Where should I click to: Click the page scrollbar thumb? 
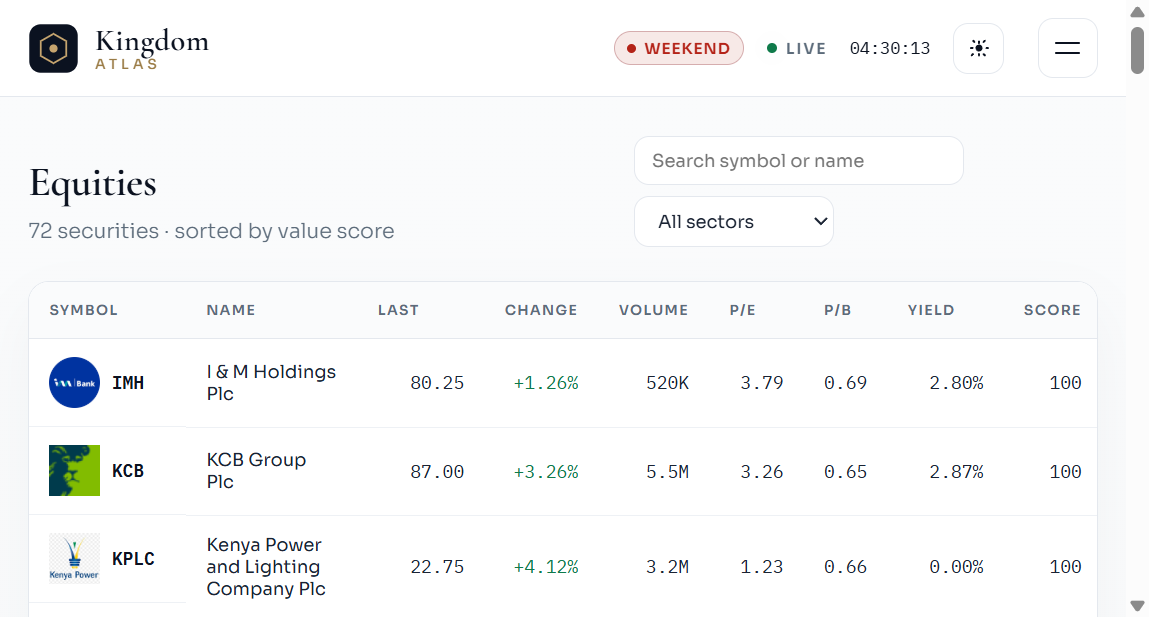click(1137, 50)
